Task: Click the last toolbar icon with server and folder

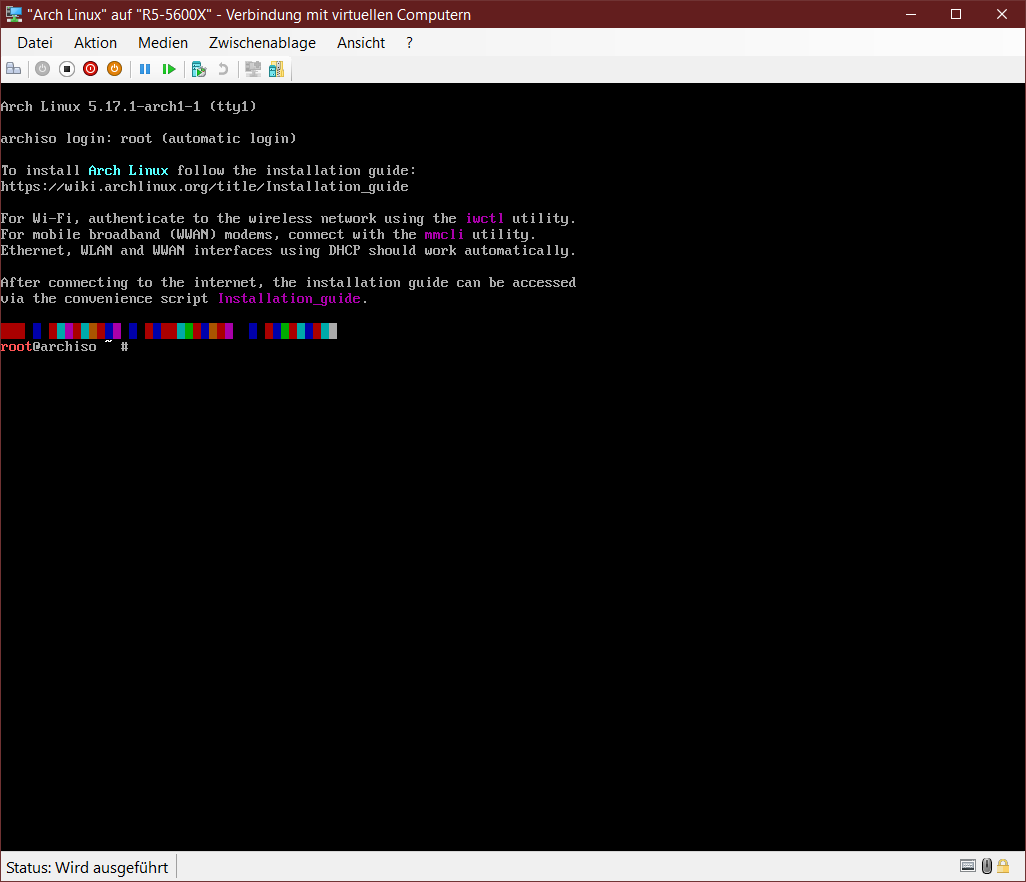Action: tap(276, 69)
